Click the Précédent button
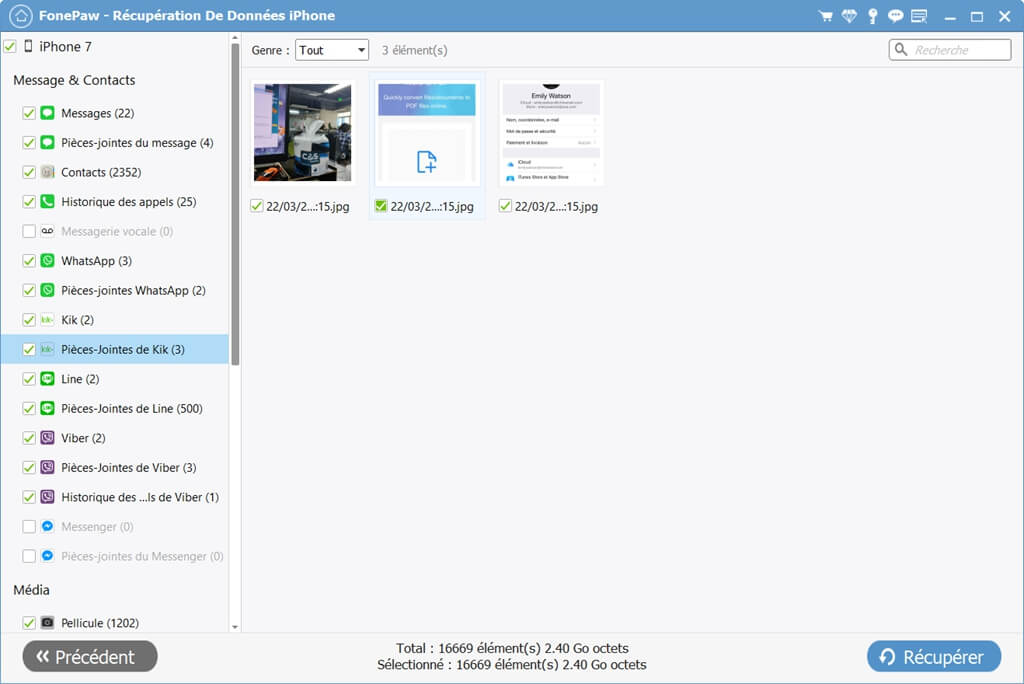The height and width of the screenshot is (684, 1024). (90, 657)
